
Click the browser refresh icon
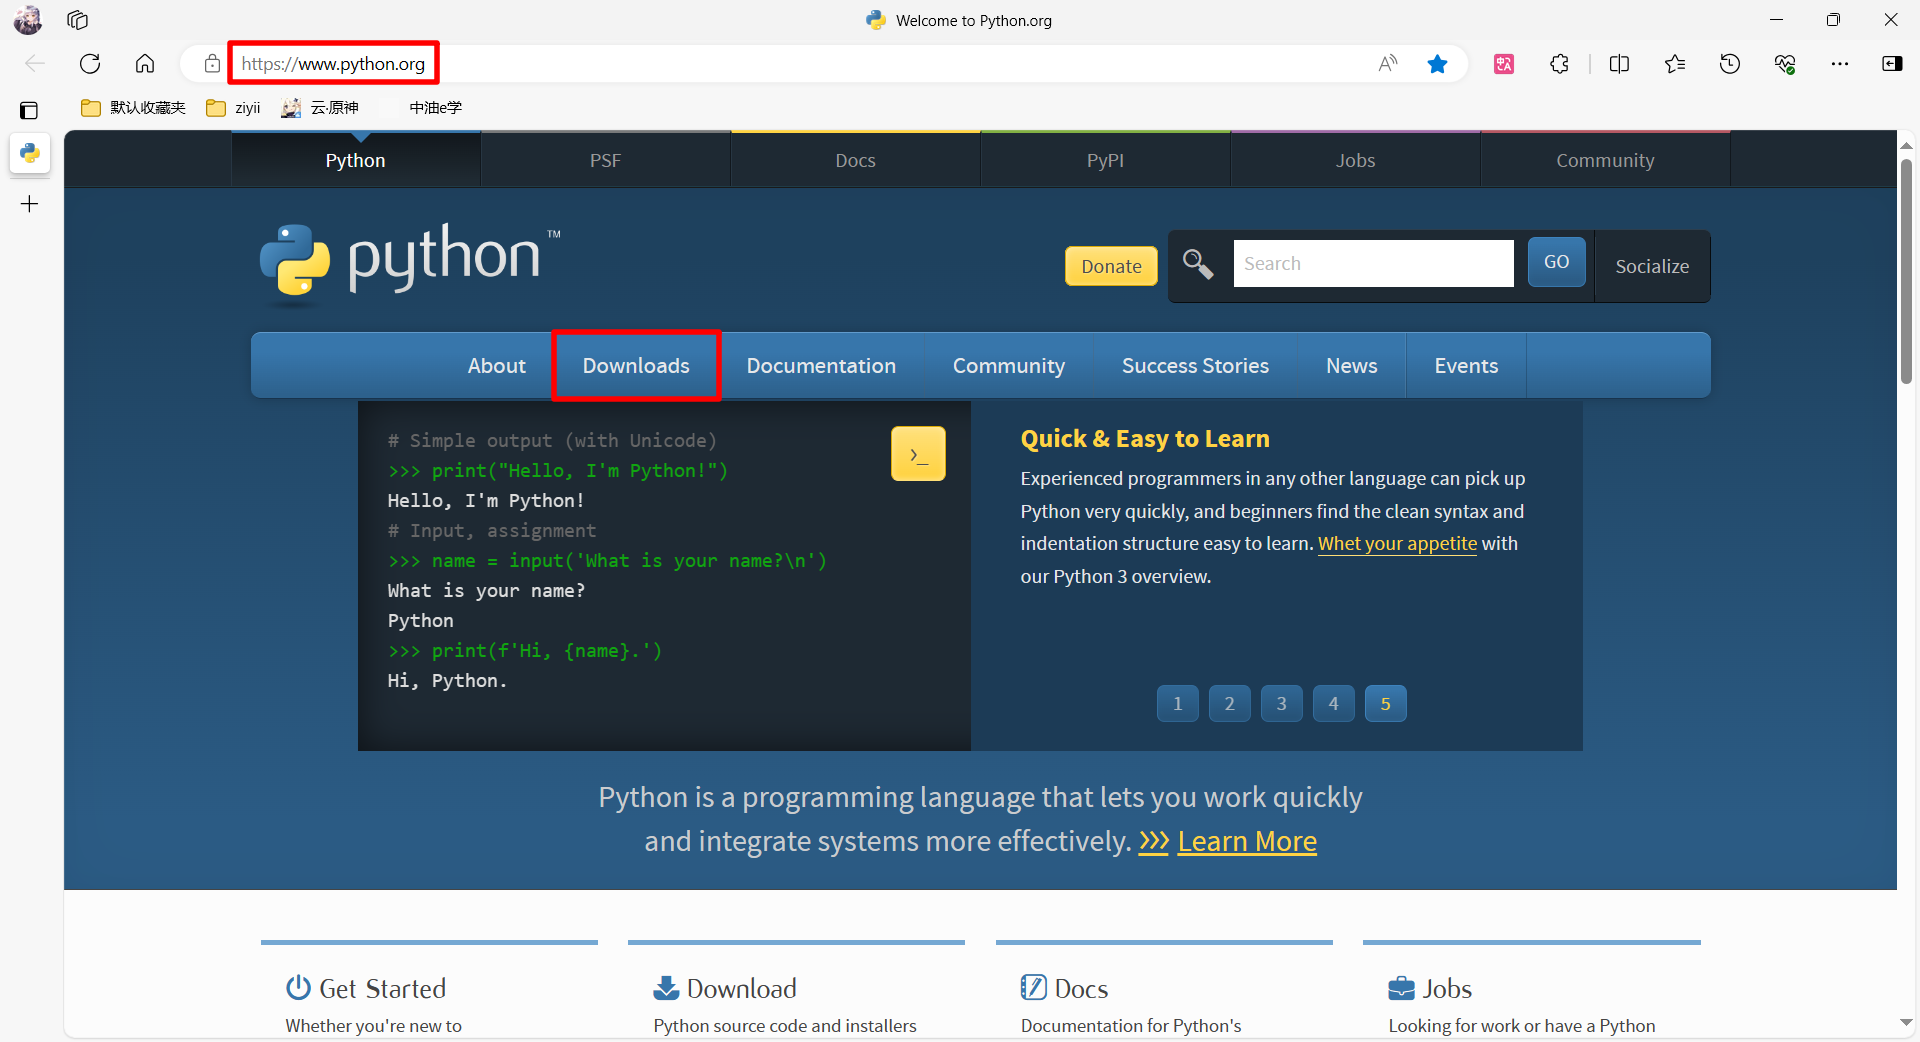[90, 64]
